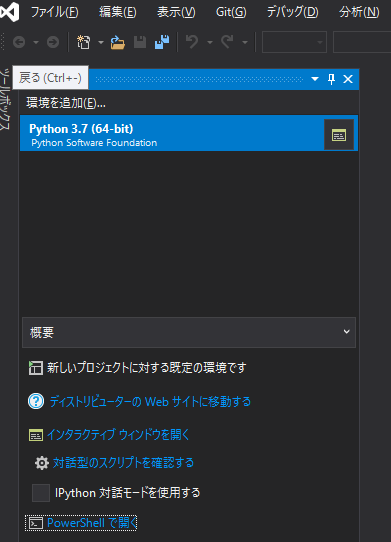The height and width of the screenshot is (542, 391).
Task: Click interactive window icon on Python 3.7 row
Action: [339, 135]
